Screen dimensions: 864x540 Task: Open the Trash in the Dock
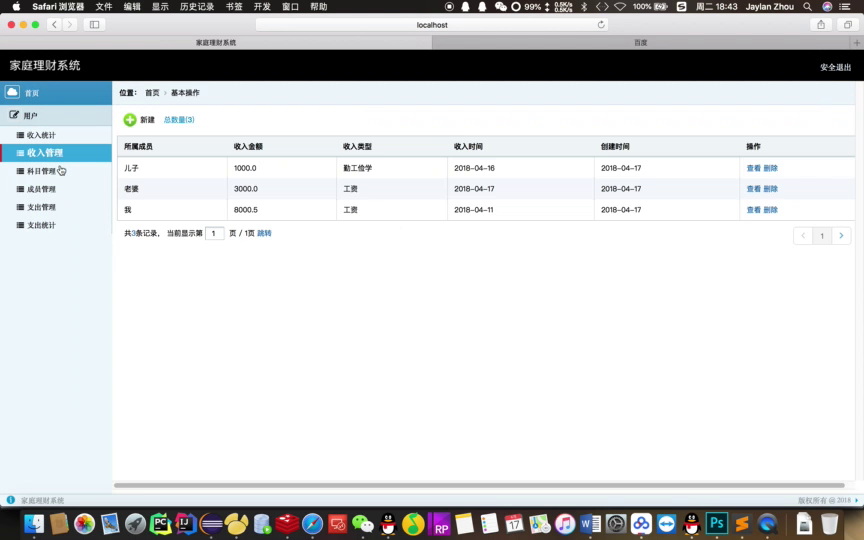click(829, 523)
